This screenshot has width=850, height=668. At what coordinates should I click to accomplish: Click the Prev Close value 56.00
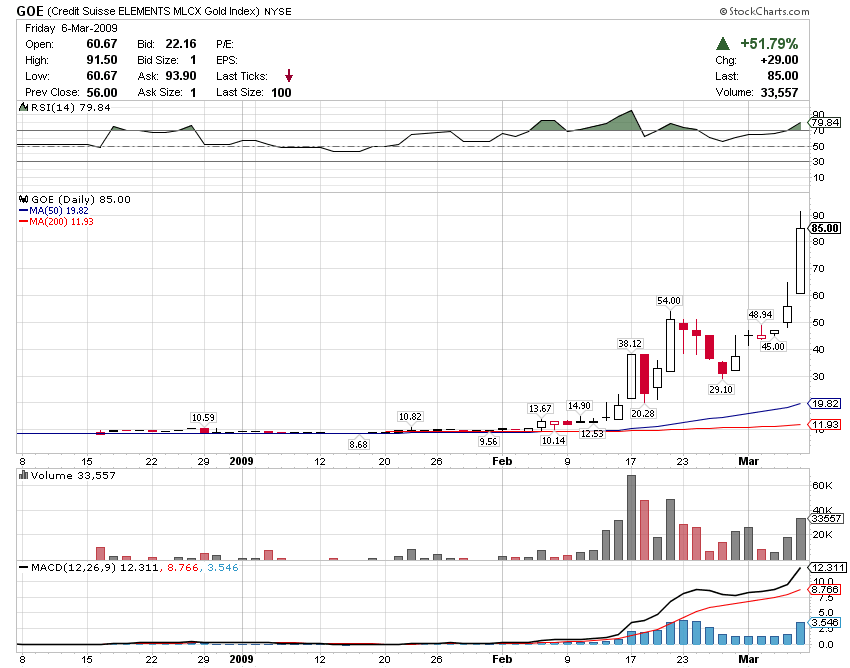102,92
